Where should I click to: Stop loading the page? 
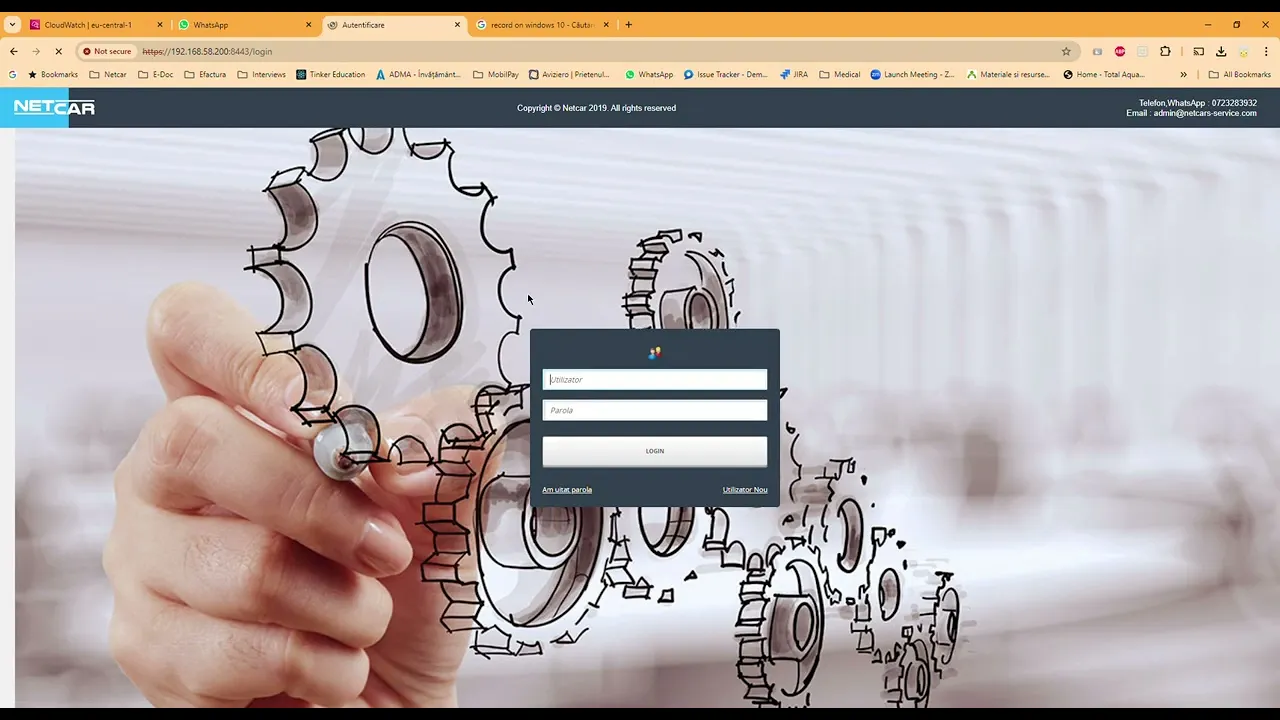coord(58,51)
